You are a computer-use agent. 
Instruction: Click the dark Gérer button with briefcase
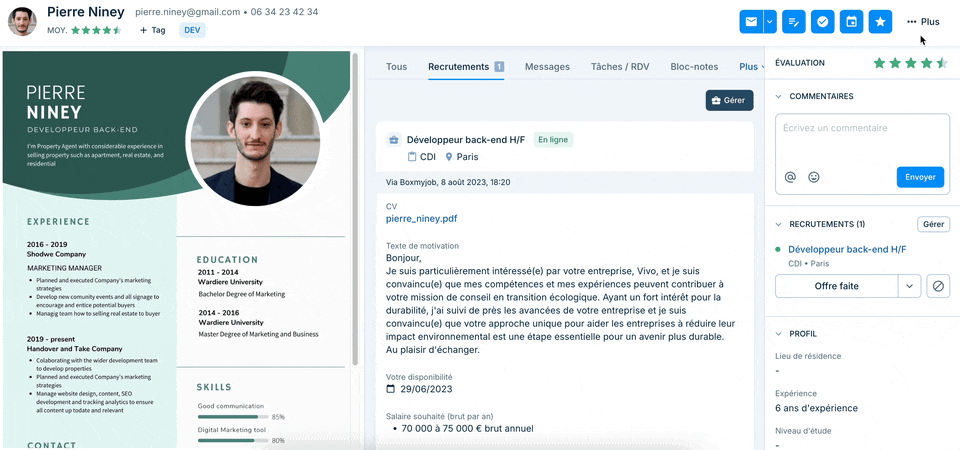pos(729,100)
